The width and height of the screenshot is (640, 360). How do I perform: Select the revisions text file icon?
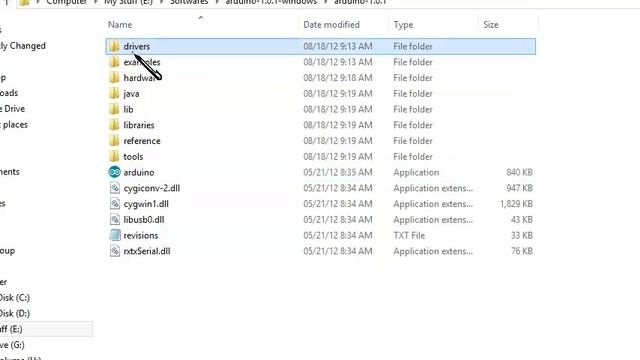[x=115, y=235]
